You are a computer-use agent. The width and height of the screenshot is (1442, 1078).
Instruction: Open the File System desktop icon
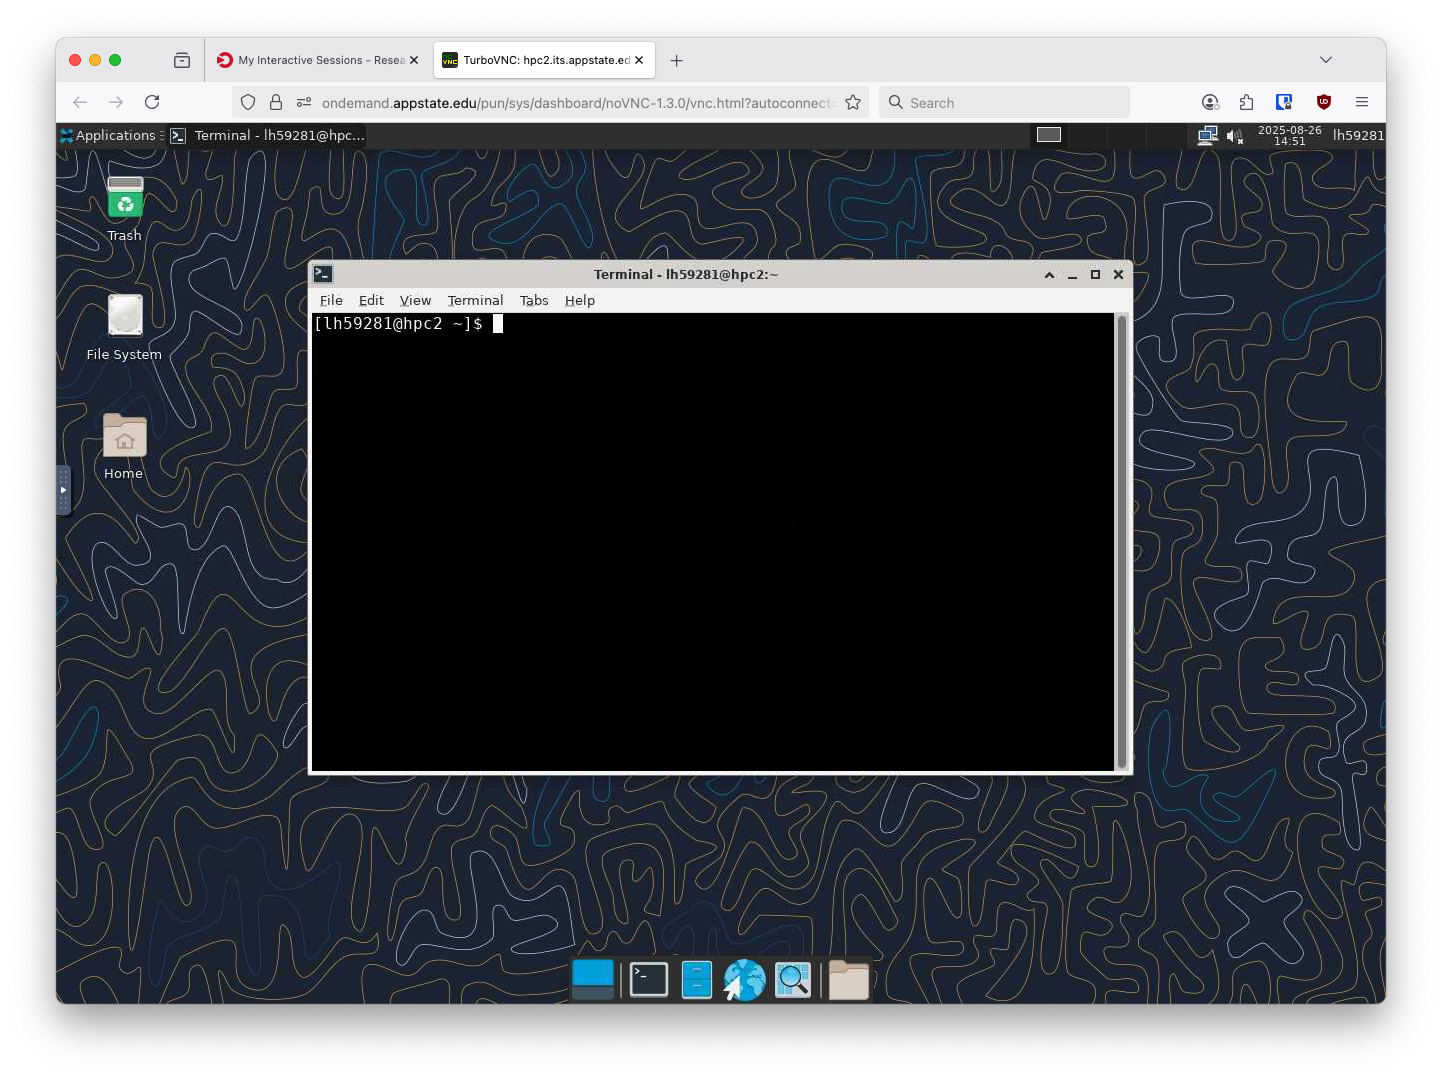click(x=125, y=317)
